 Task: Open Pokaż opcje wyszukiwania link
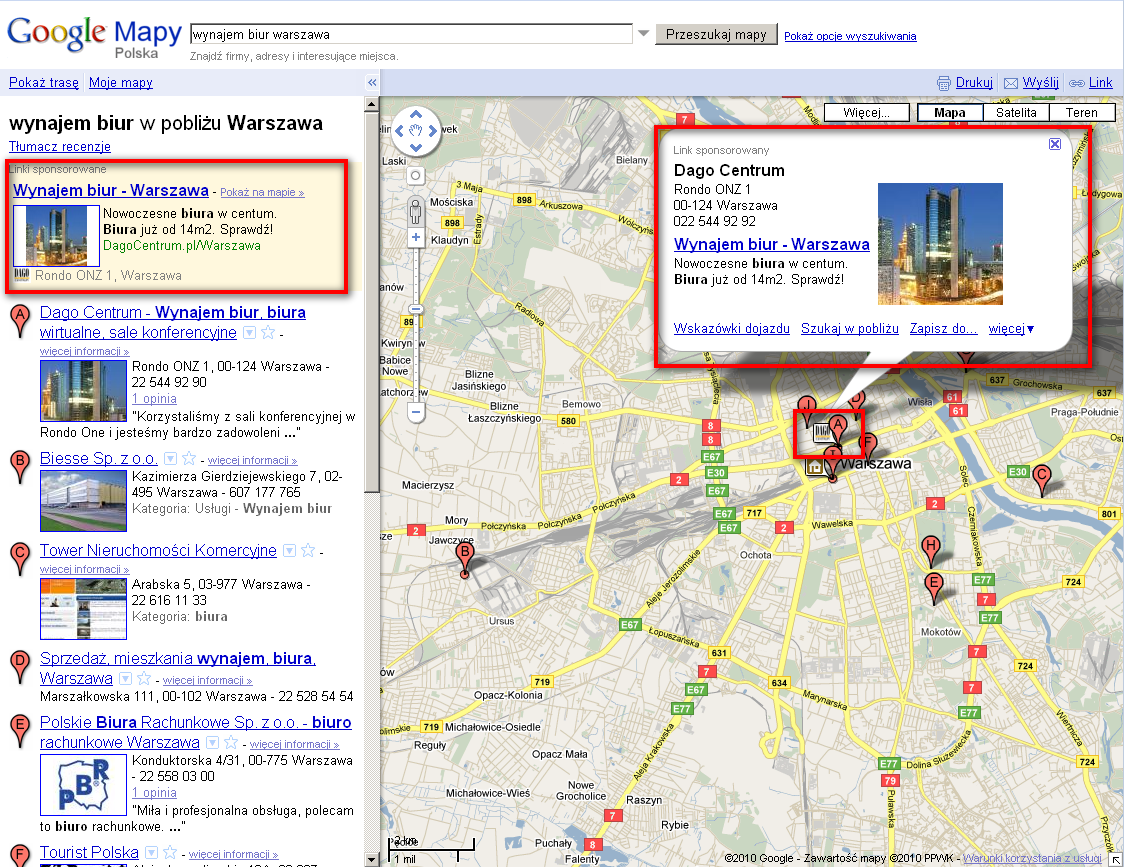pos(850,36)
